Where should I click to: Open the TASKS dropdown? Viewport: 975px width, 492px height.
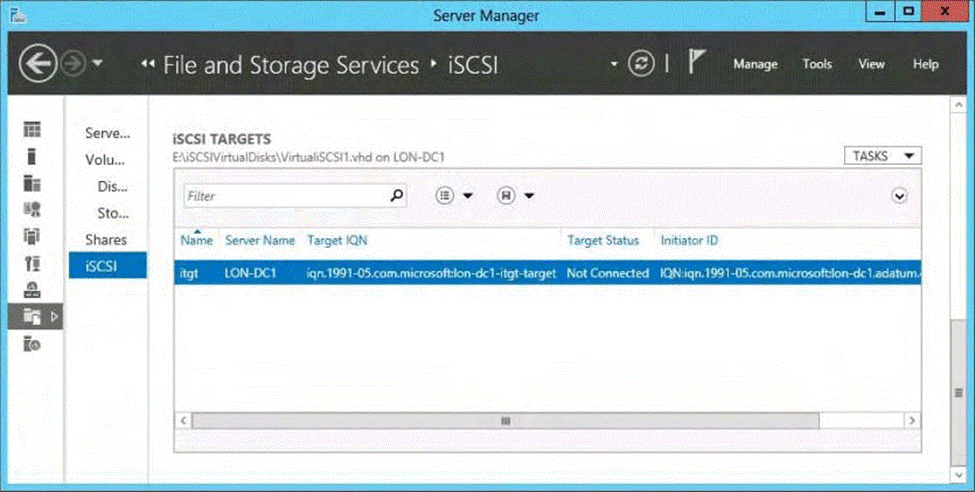click(x=882, y=156)
